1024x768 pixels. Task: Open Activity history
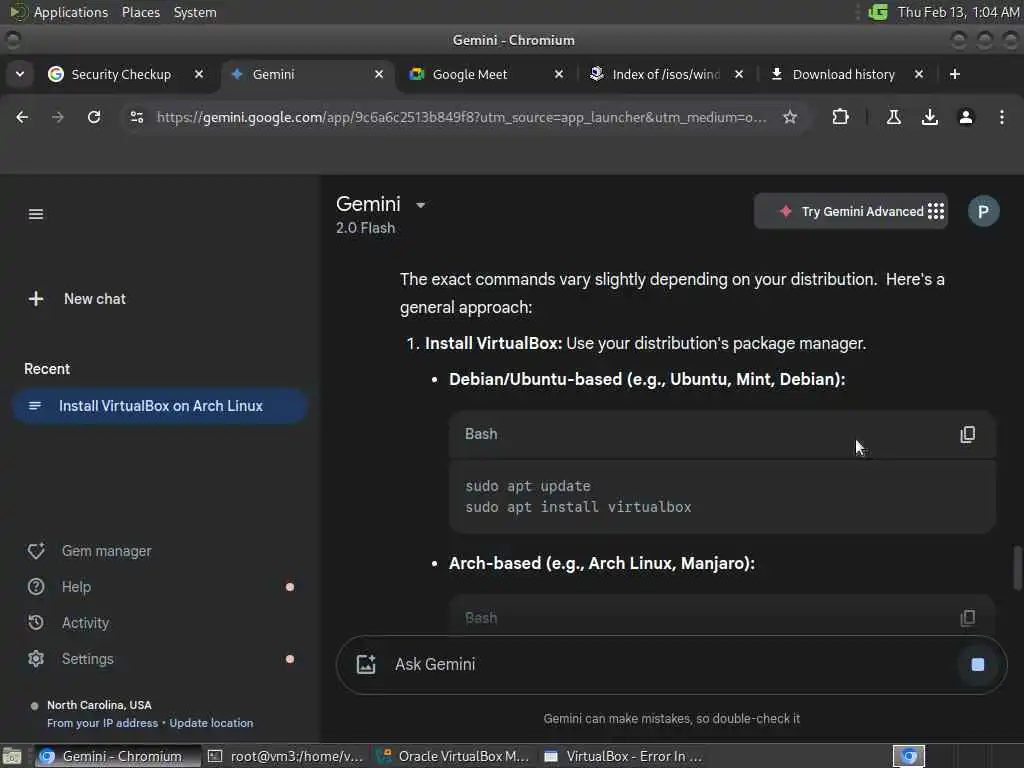click(x=69, y=623)
